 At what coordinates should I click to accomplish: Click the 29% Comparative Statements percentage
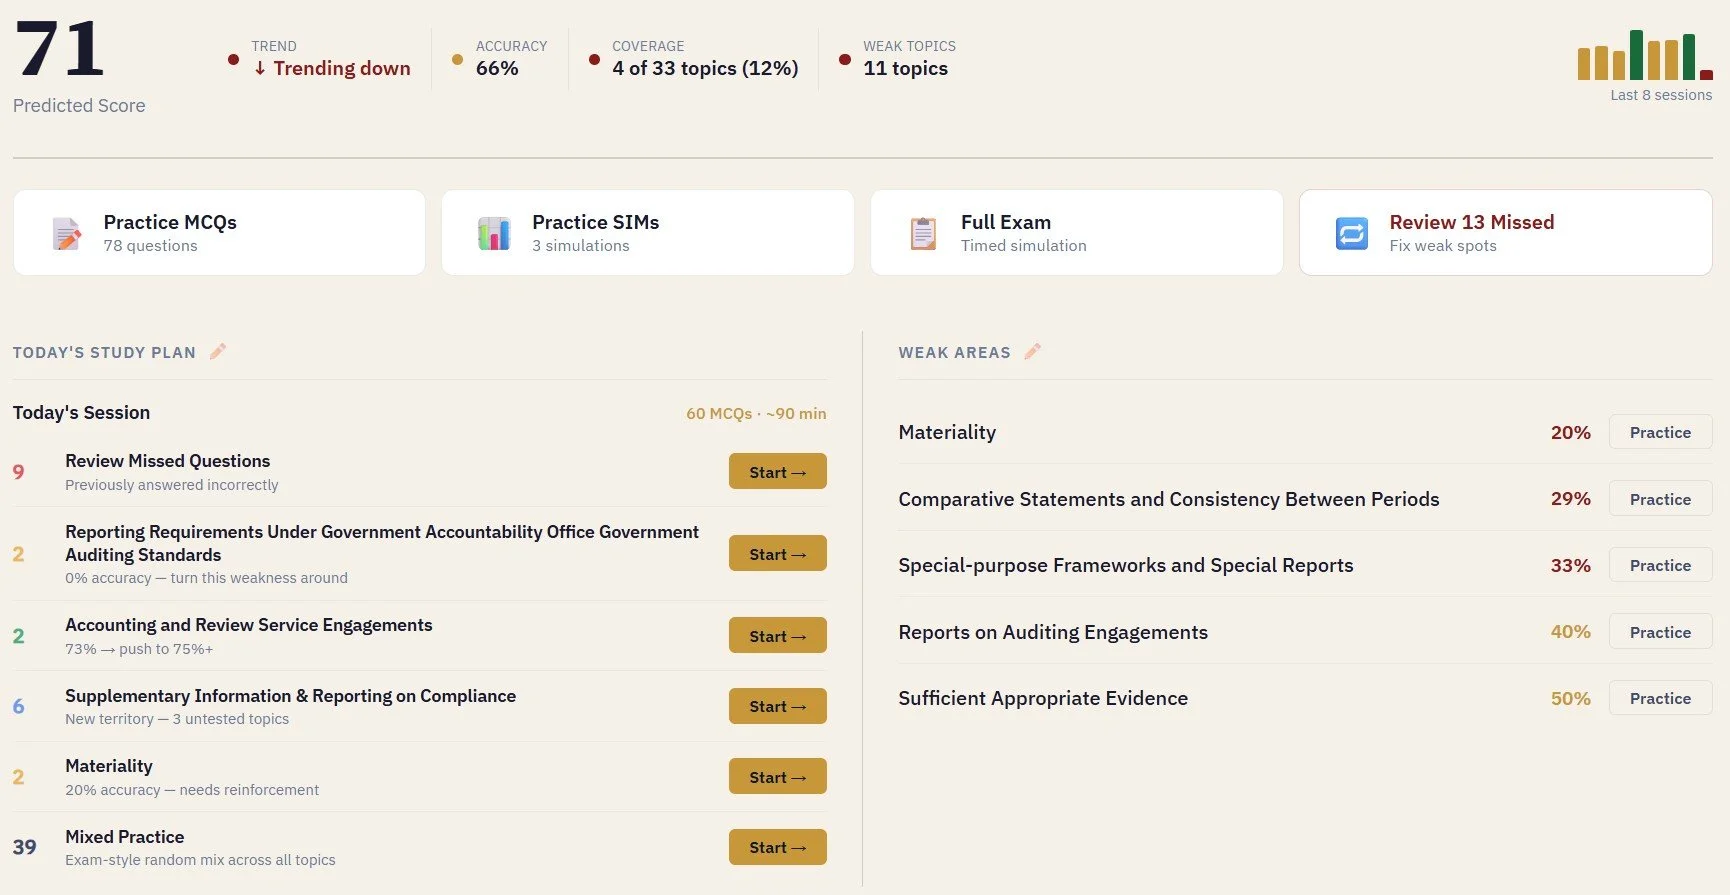1570,498
